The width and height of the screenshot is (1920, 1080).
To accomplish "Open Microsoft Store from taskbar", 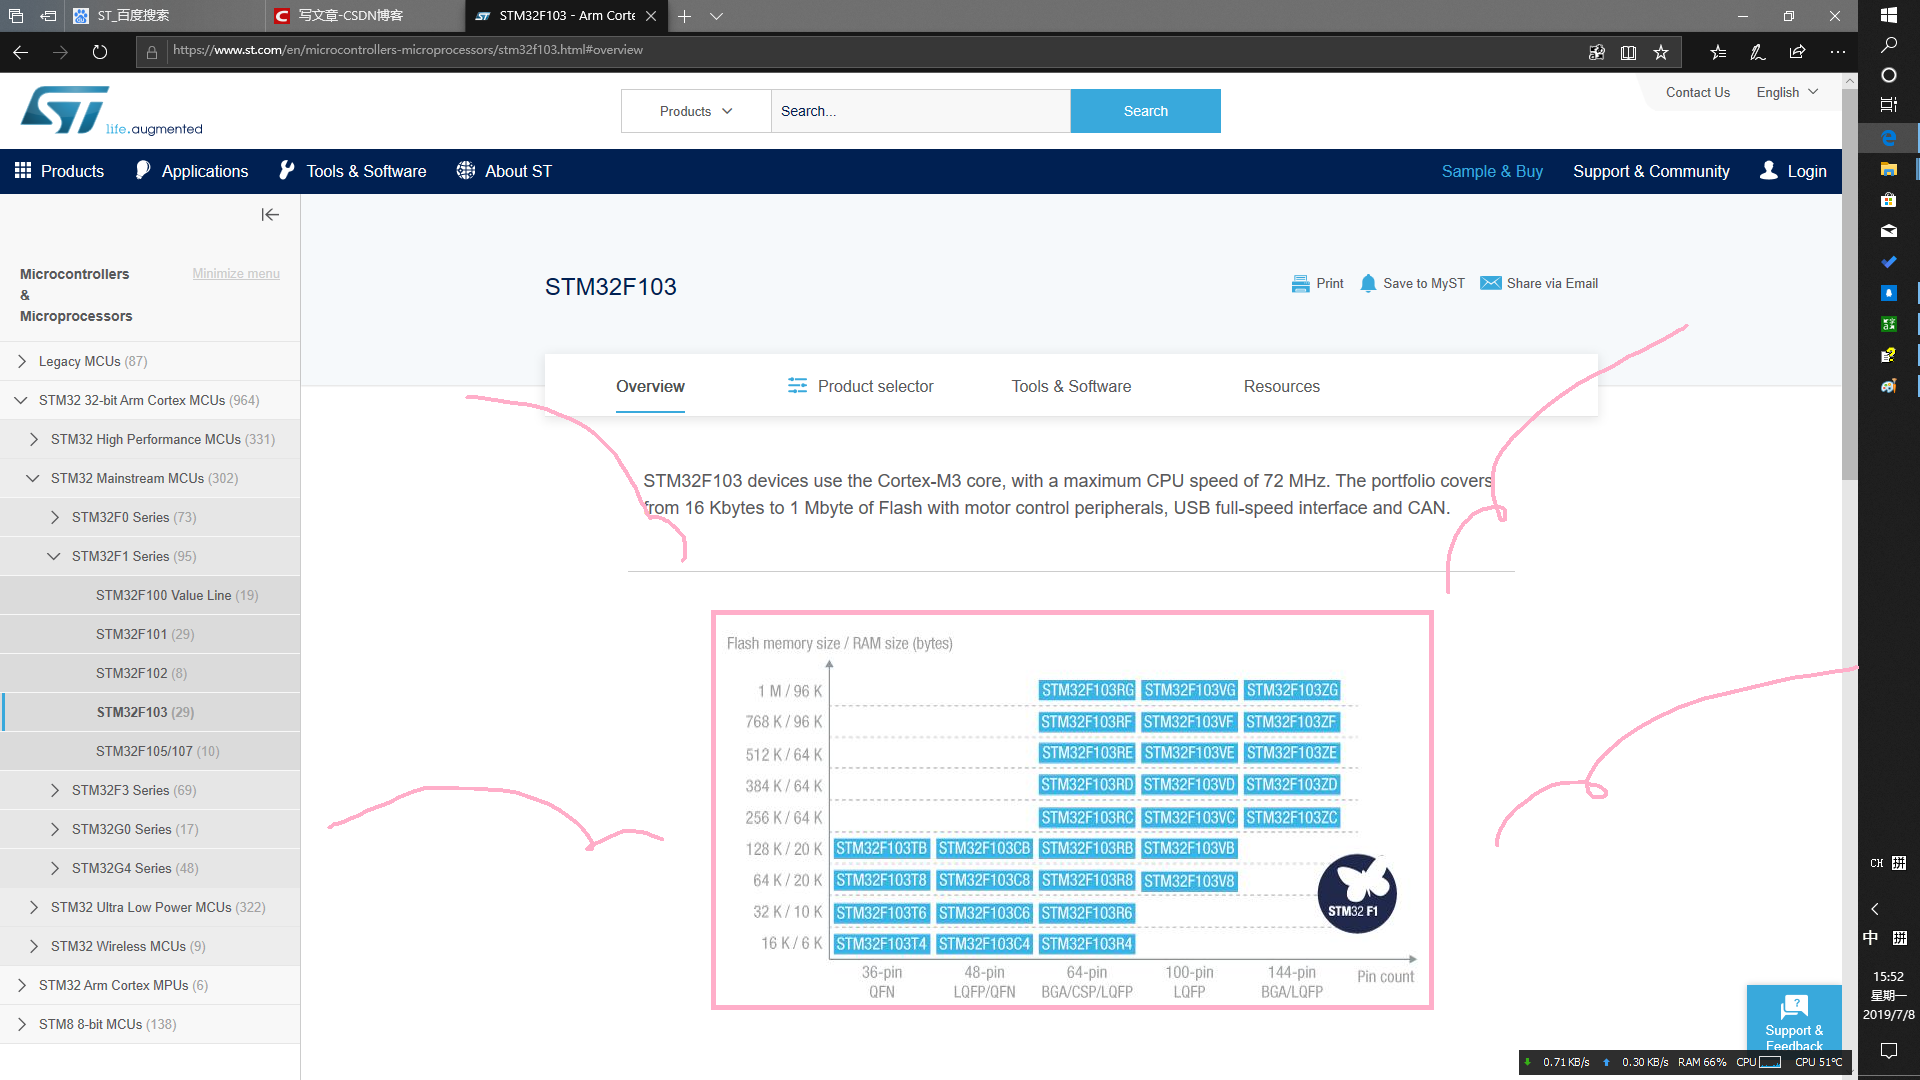I will click(1888, 200).
